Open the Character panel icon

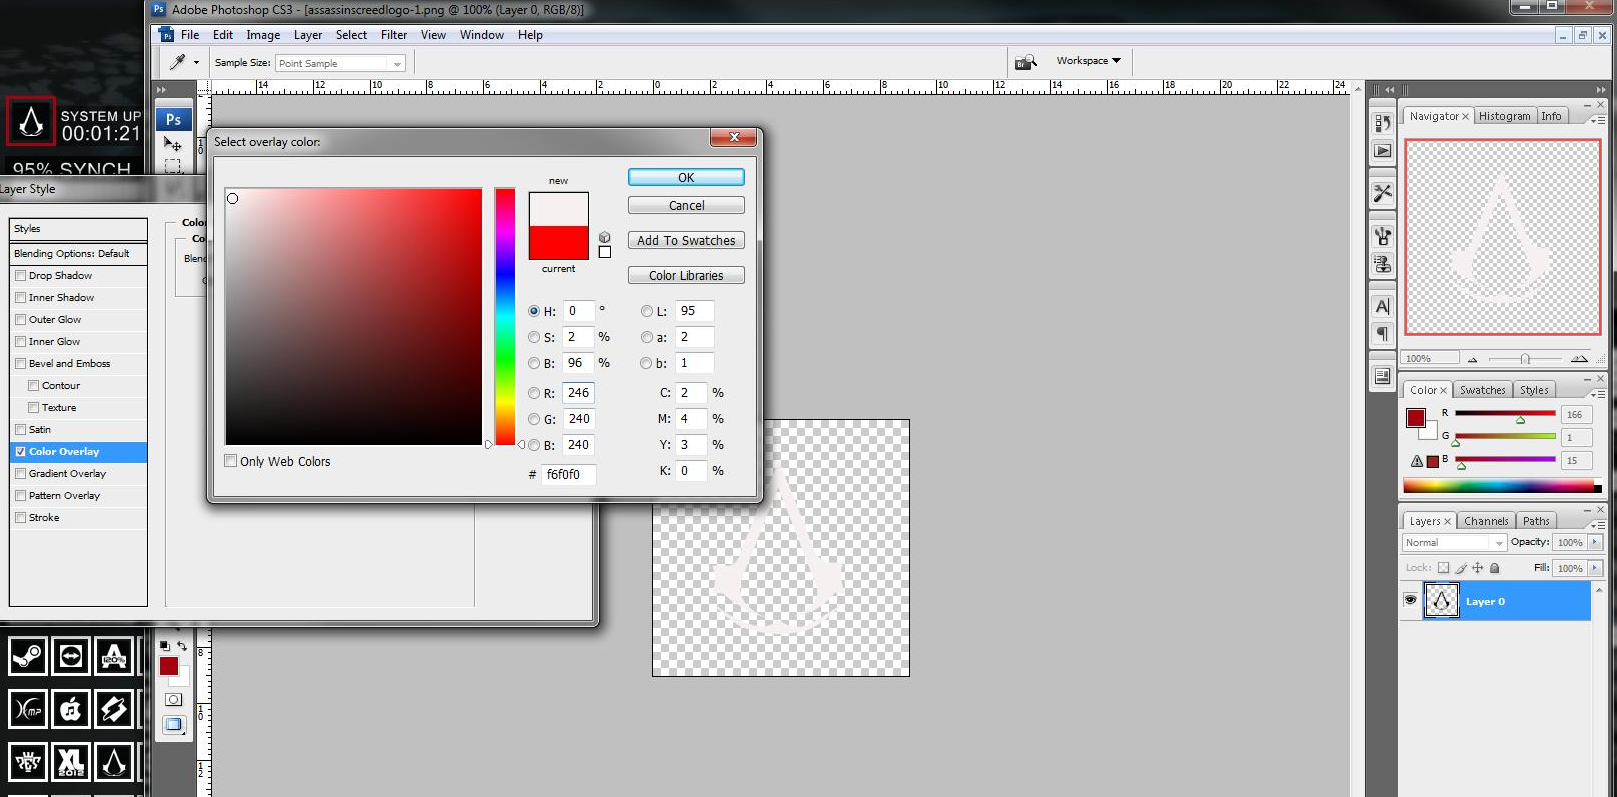[1382, 306]
